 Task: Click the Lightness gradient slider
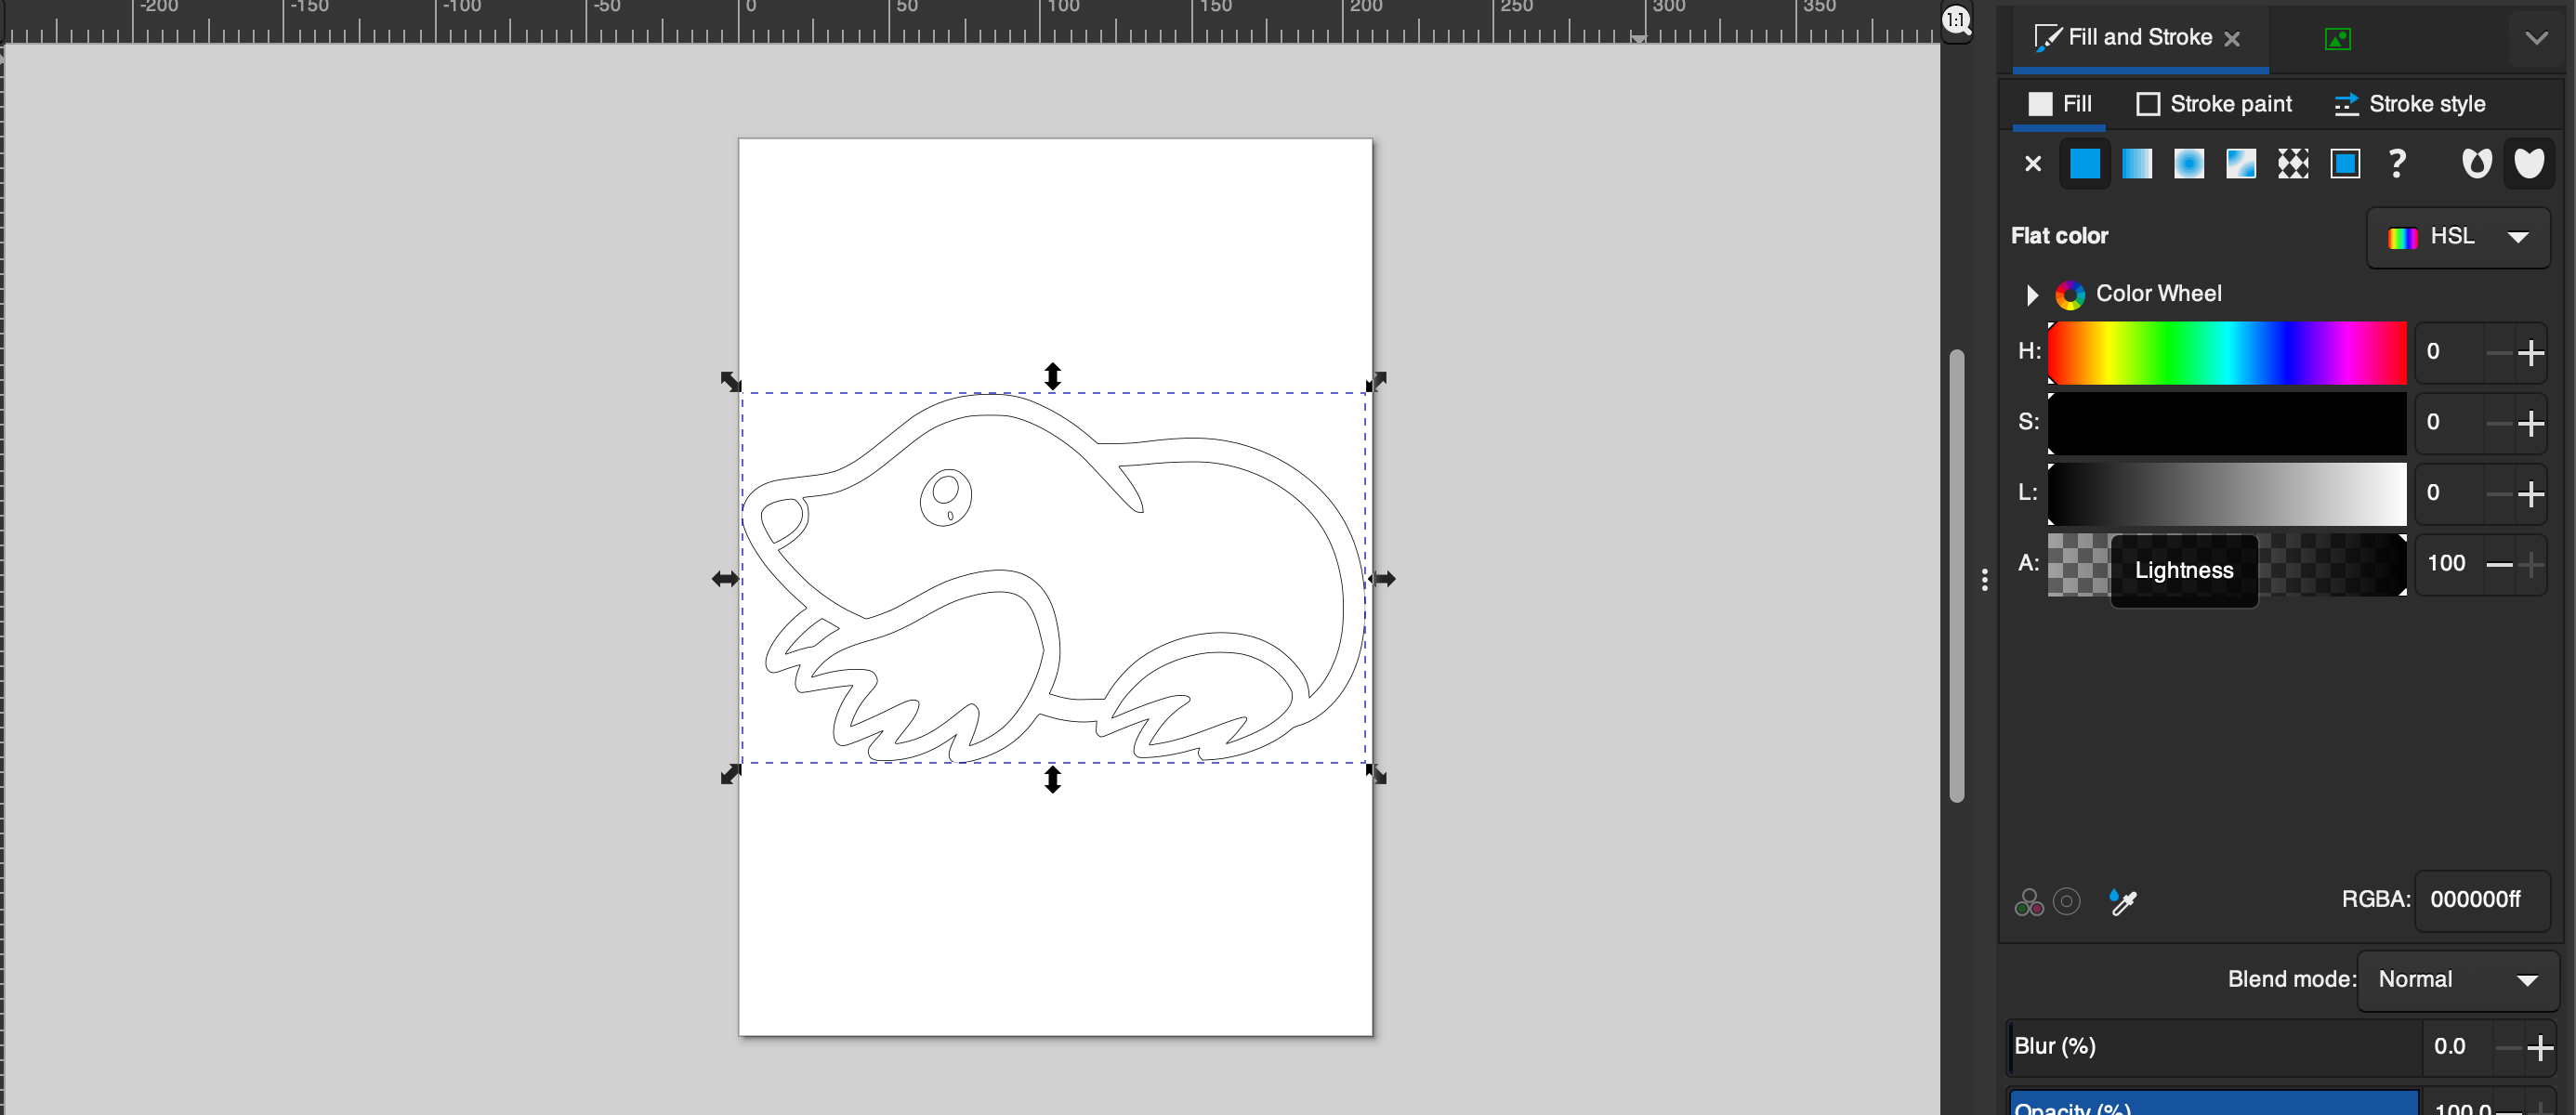[x=2227, y=493]
